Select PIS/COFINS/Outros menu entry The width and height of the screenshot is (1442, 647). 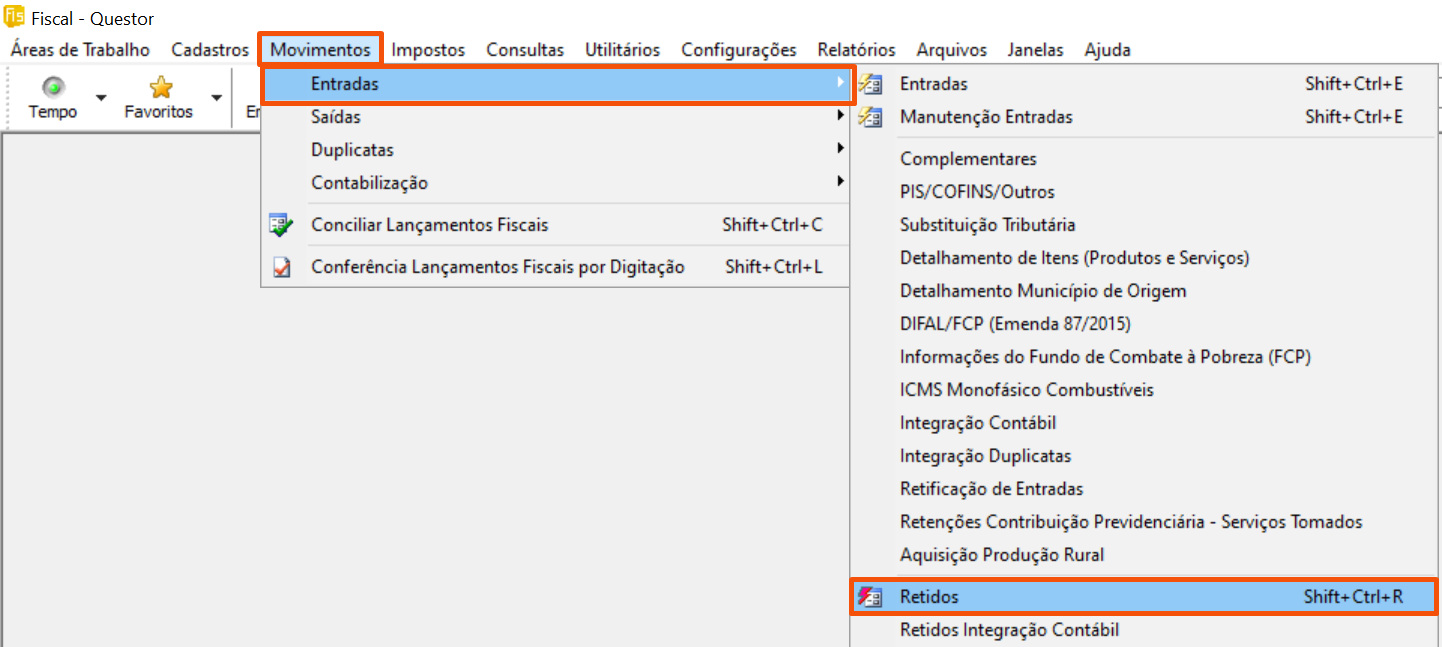977,192
